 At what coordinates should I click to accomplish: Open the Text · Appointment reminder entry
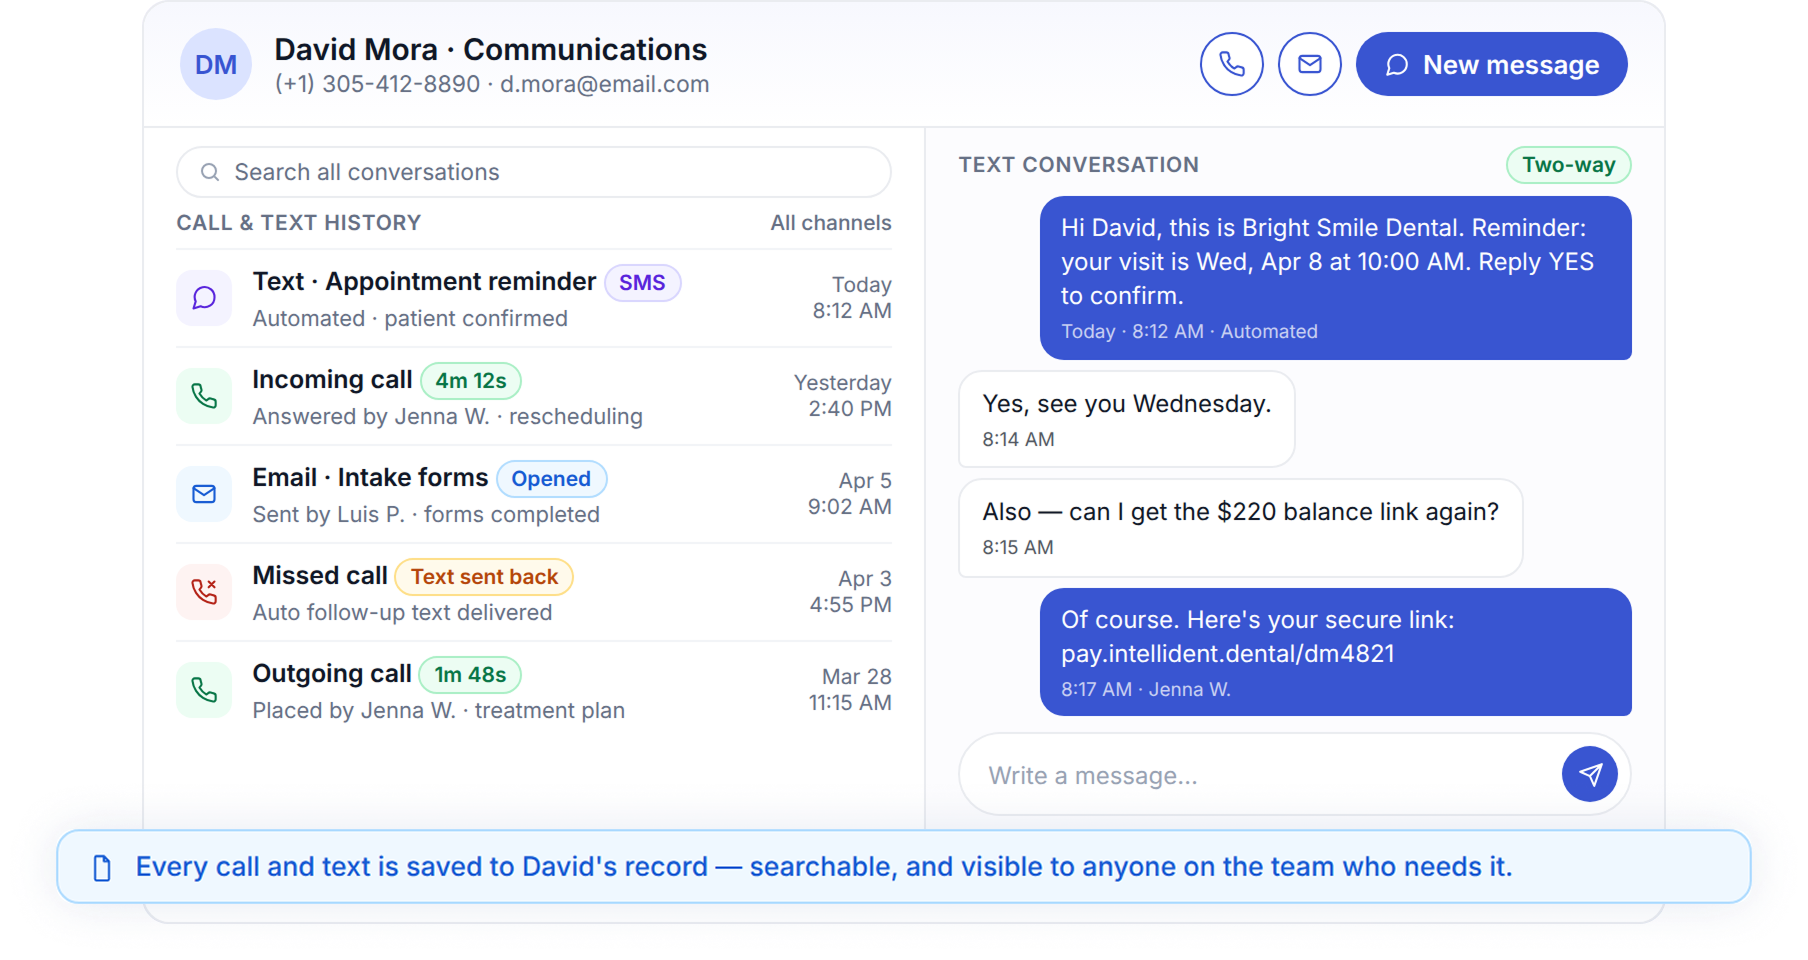point(424,282)
